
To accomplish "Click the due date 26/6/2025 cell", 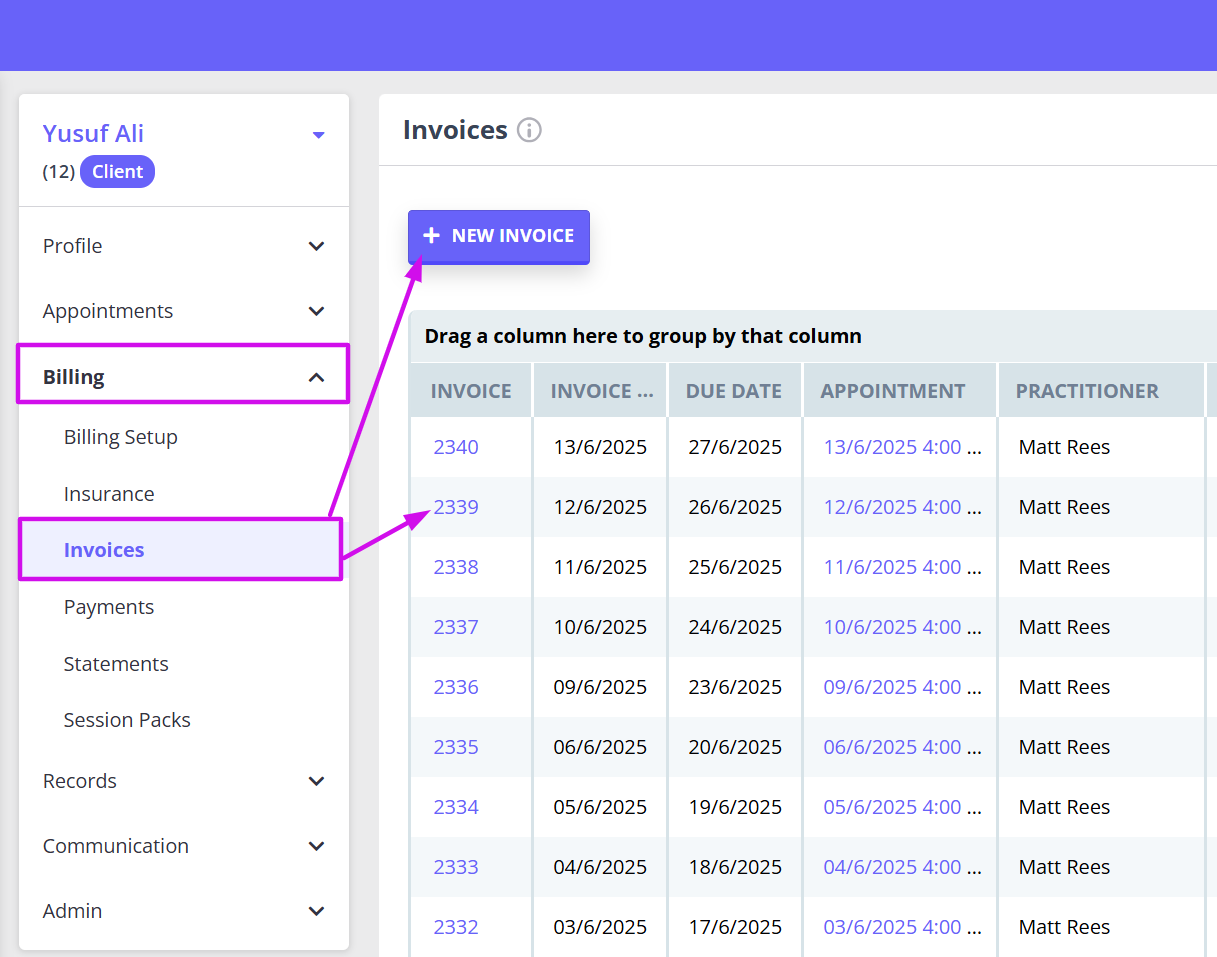I will click(735, 507).
